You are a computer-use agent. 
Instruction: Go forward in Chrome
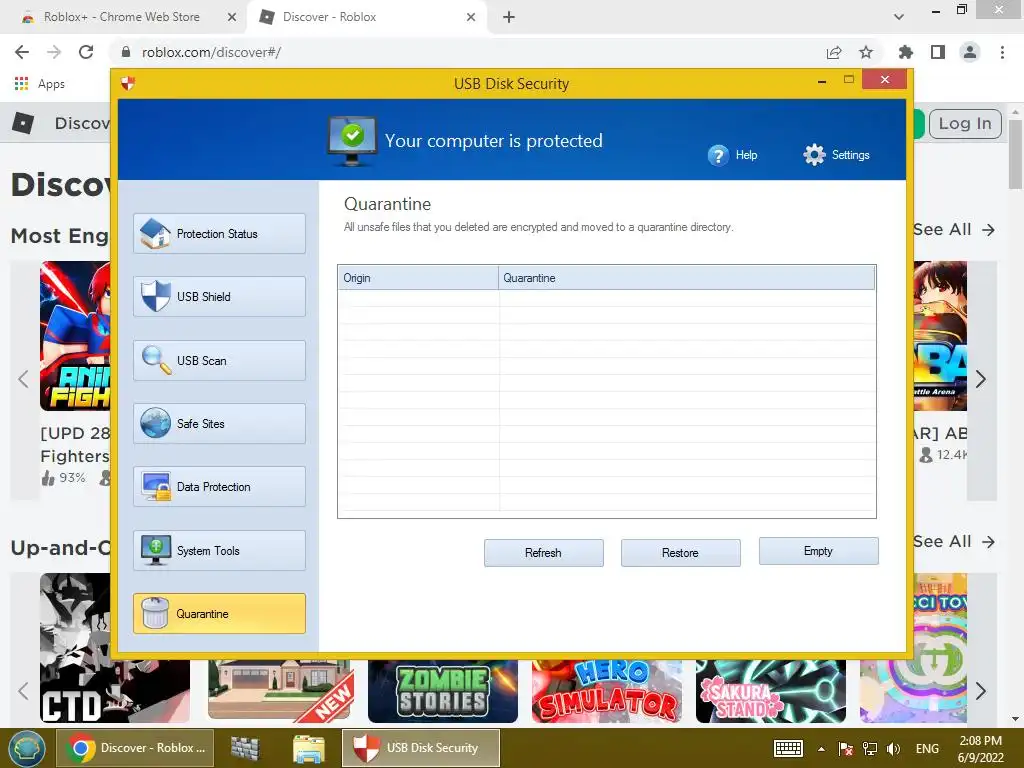click(x=54, y=52)
